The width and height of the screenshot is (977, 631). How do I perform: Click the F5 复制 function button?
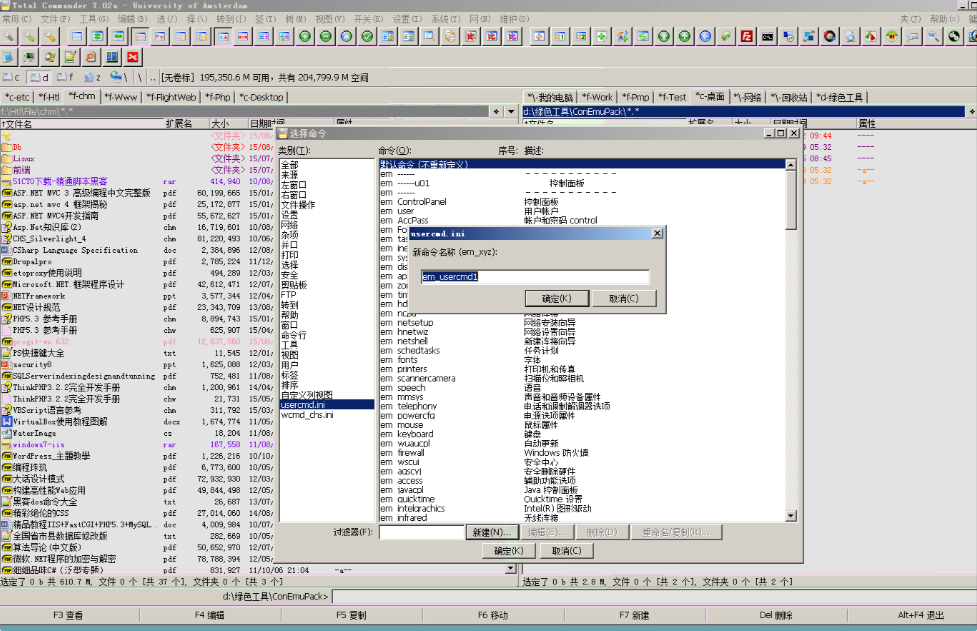point(352,615)
